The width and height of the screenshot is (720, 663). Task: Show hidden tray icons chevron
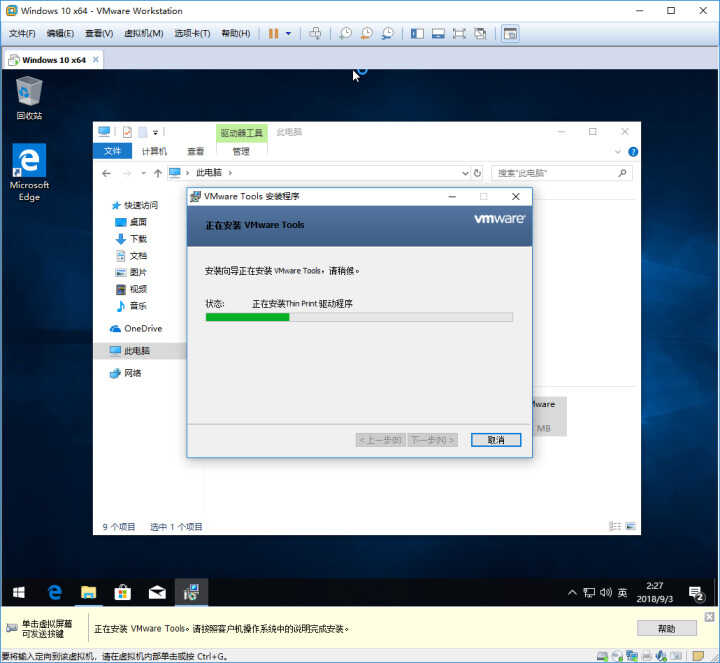(x=572, y=593)
